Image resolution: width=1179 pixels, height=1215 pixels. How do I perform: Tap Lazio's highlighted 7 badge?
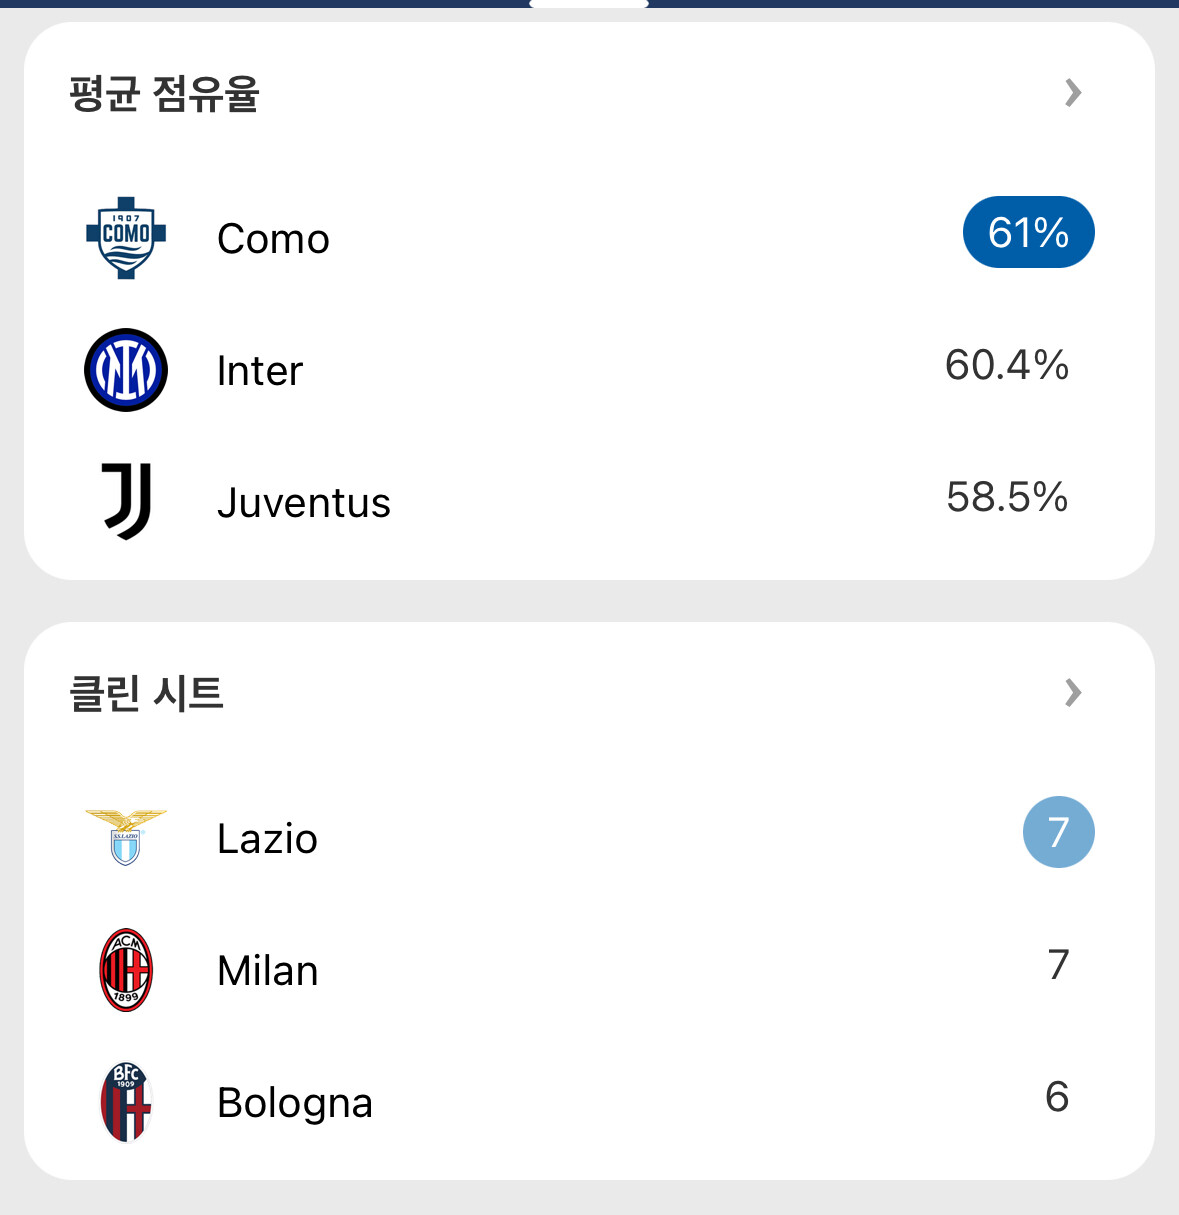click(x=1058, y=832)
